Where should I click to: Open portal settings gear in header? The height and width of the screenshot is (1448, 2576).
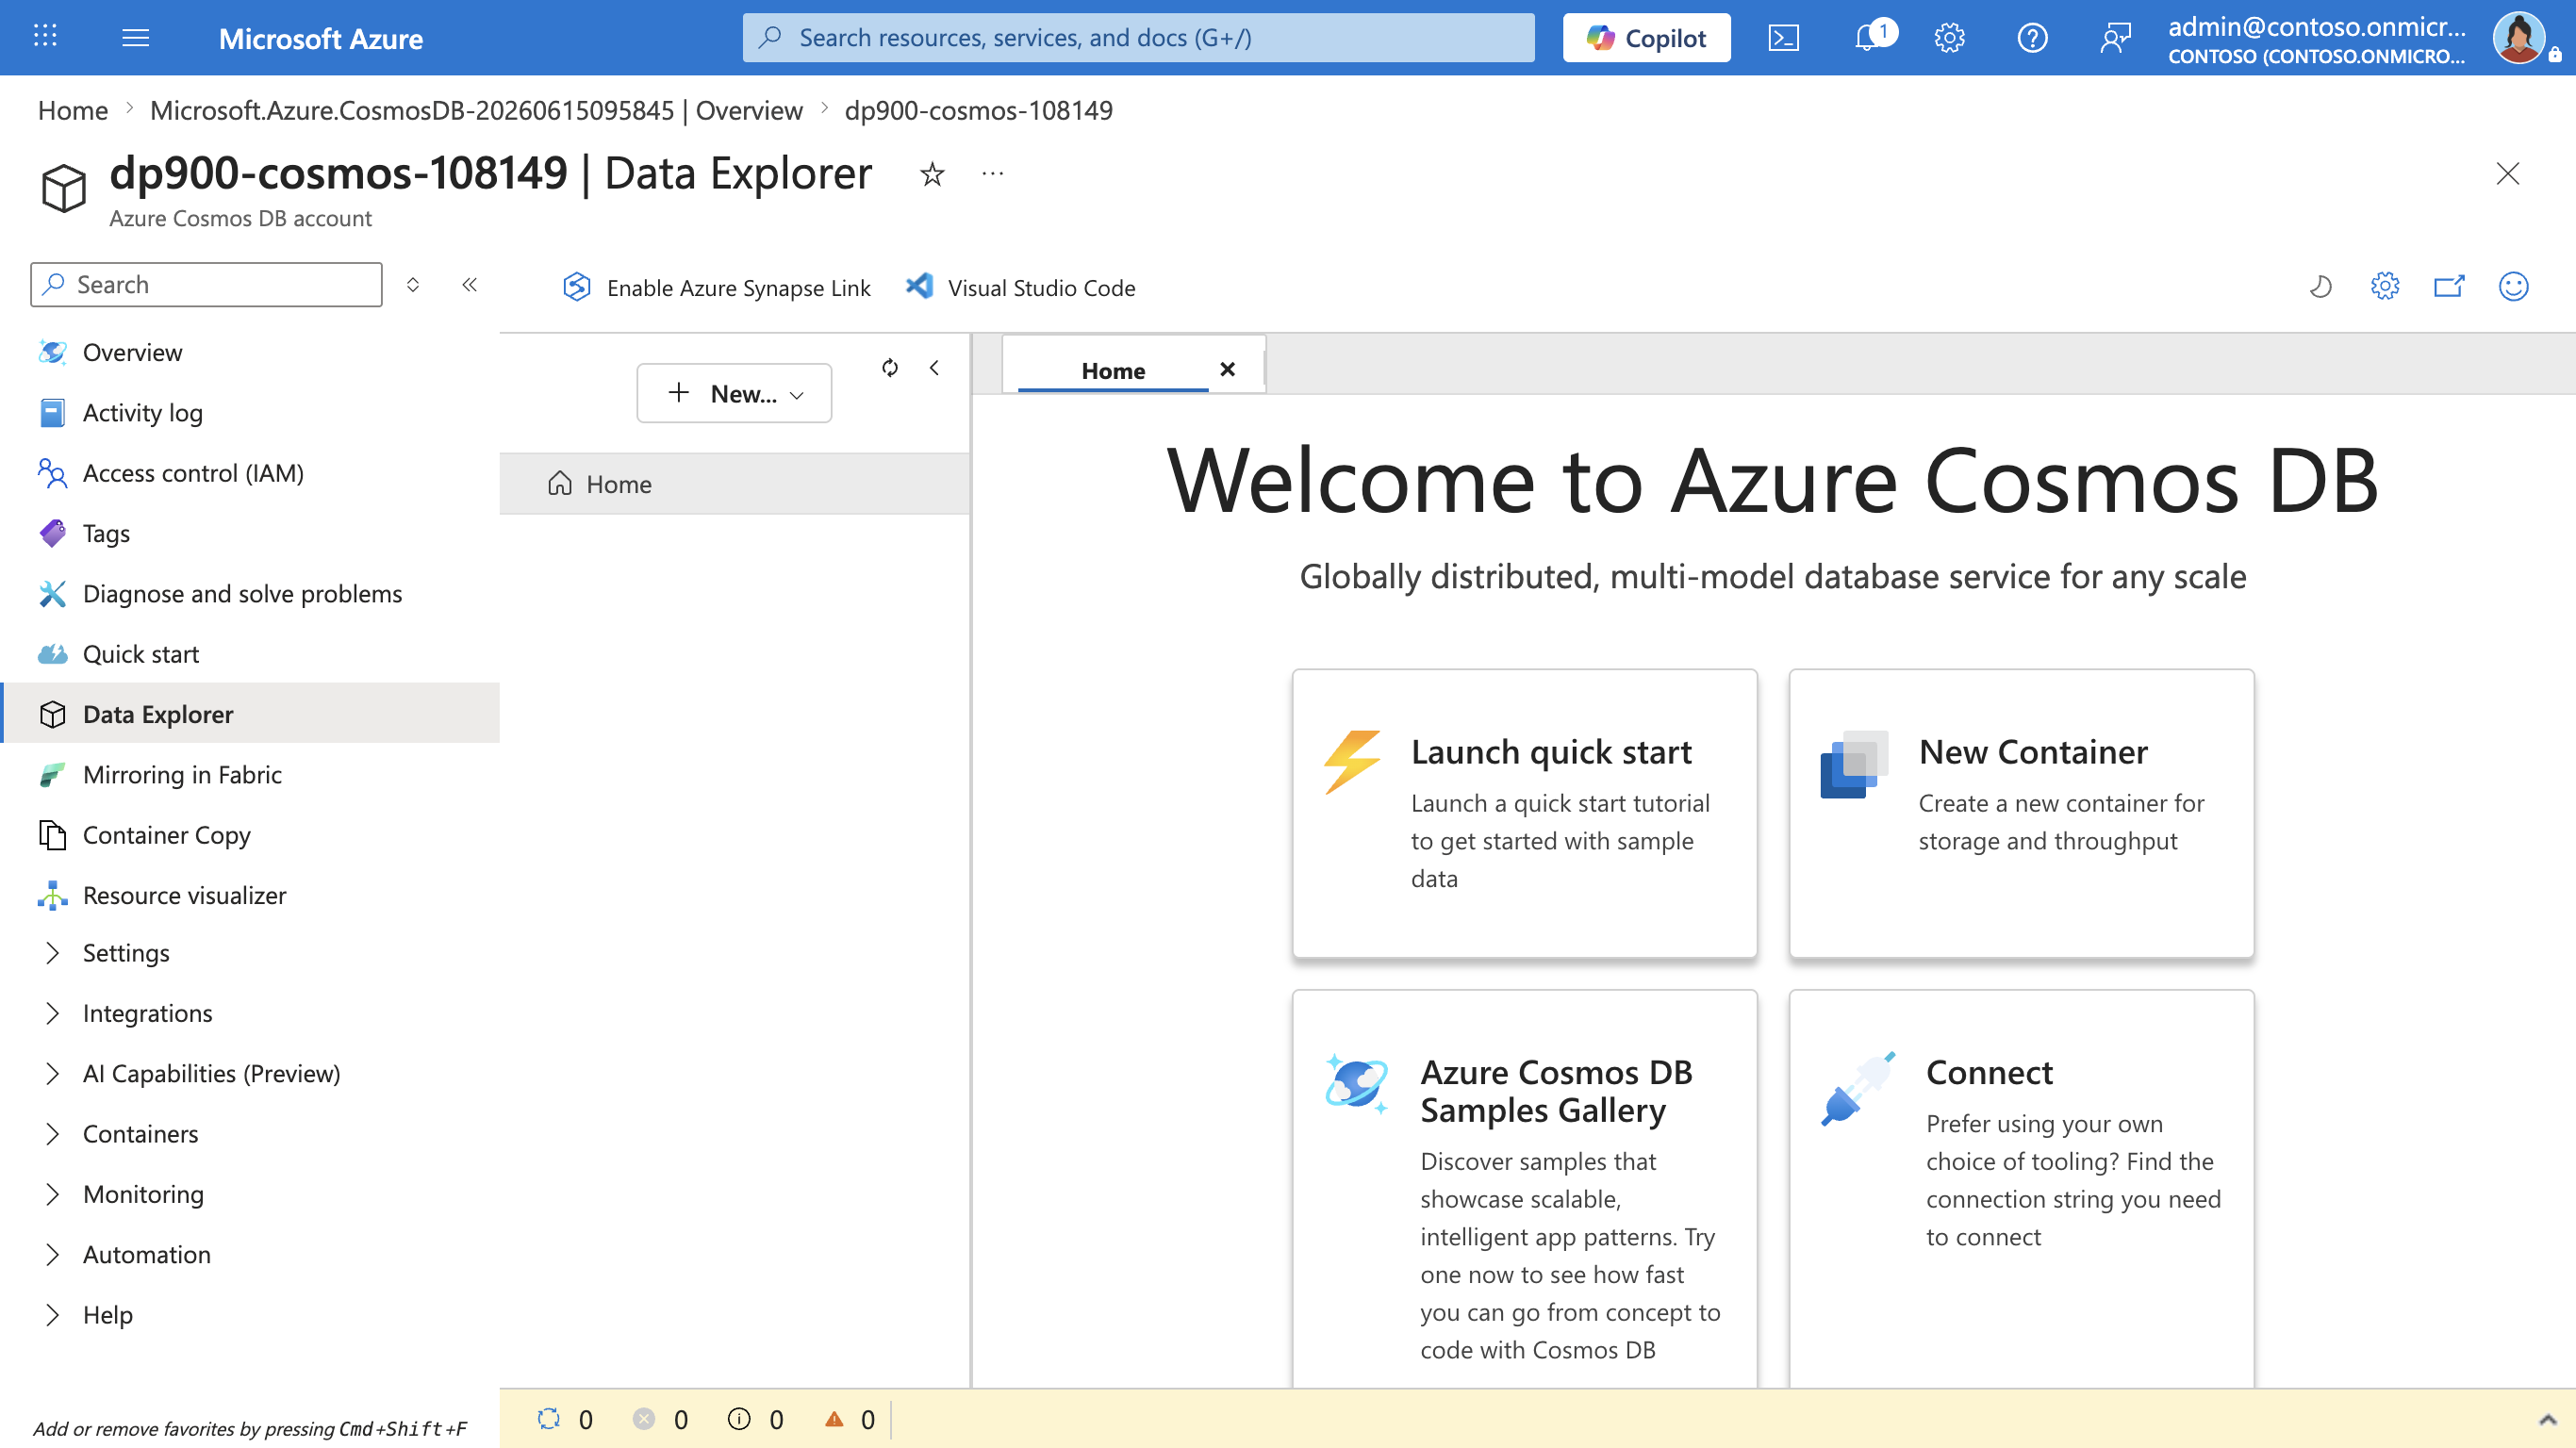click(1949, 38)
